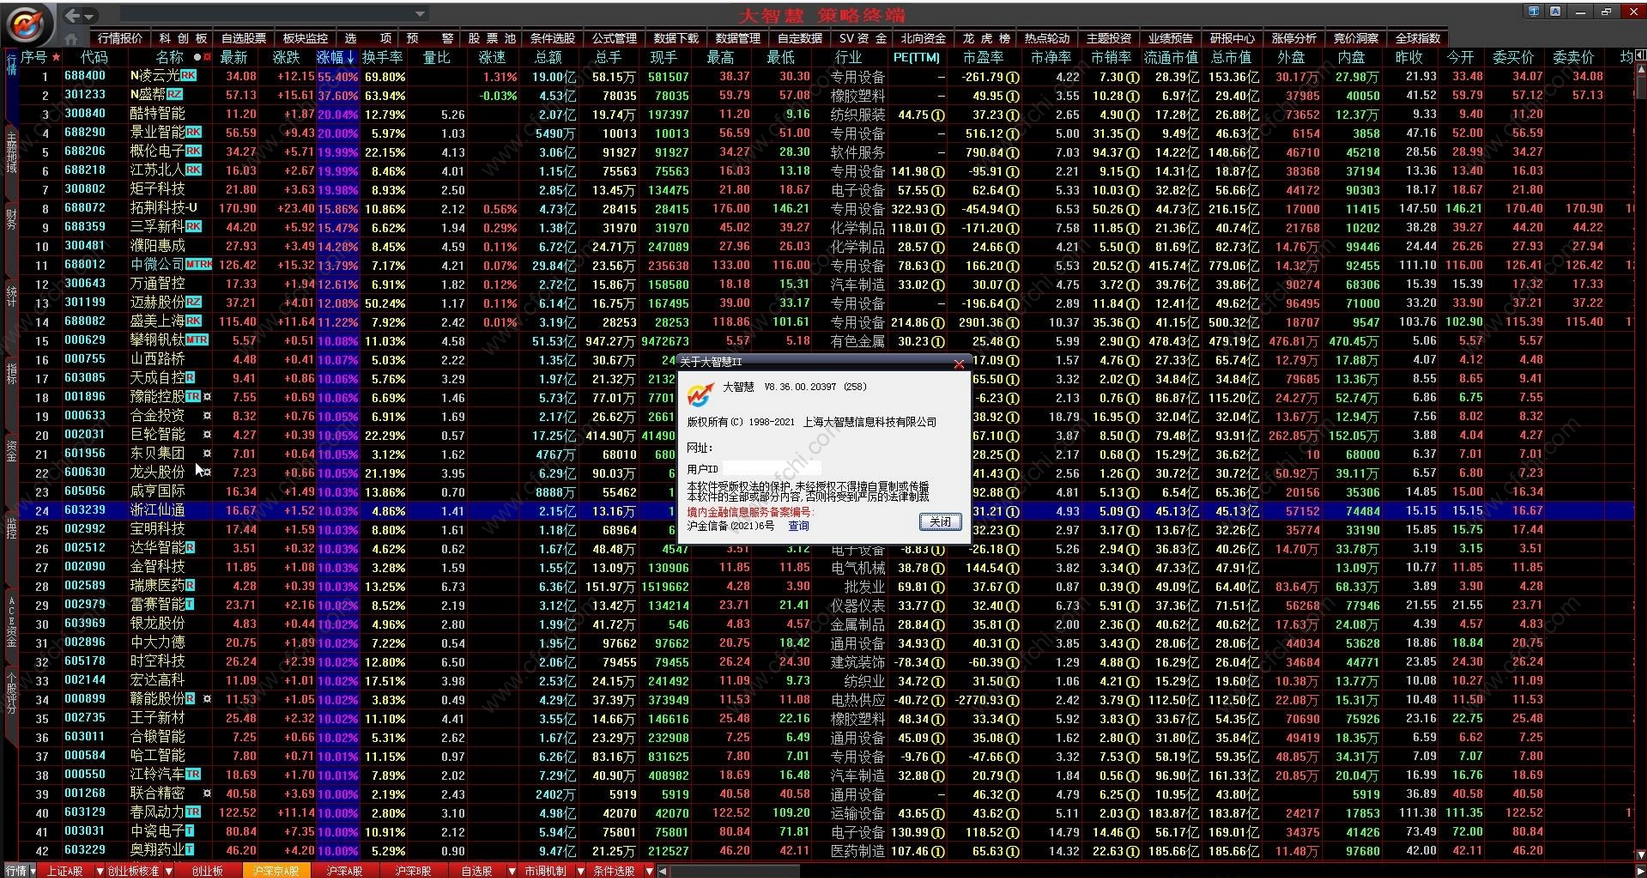This screenshot has height=878, width=1647.
Task: Click info icon beside 酷特智能 市销率 4.90
Action: pyautogui.click(x=1132, y=115)
